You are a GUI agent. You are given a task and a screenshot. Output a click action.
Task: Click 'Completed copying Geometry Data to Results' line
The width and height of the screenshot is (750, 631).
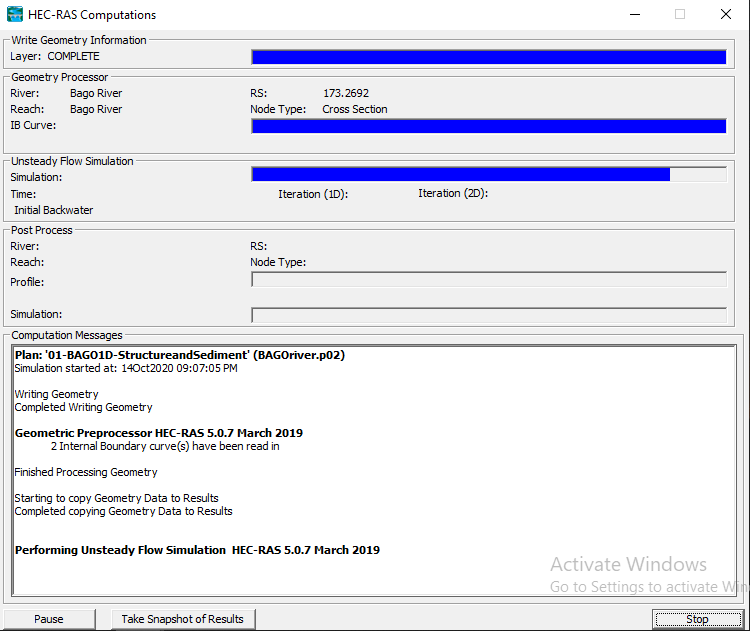click(x=123, y=511)
